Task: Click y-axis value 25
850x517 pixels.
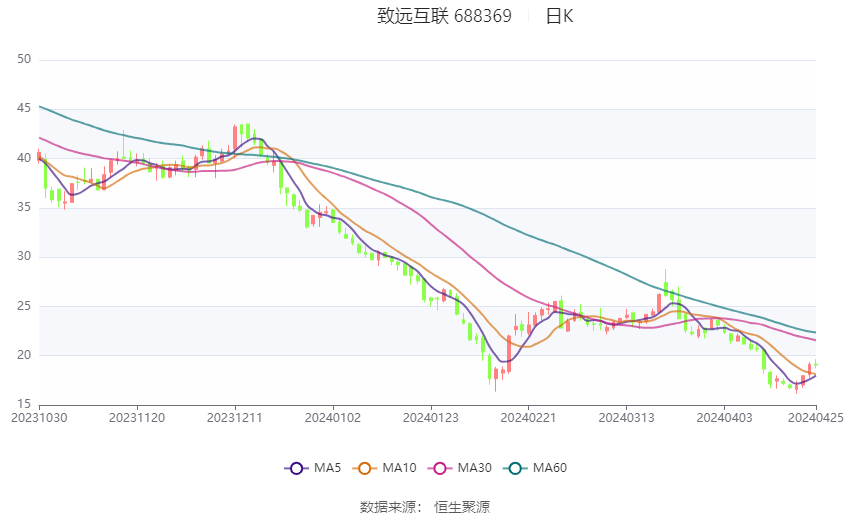Action: 24,306
